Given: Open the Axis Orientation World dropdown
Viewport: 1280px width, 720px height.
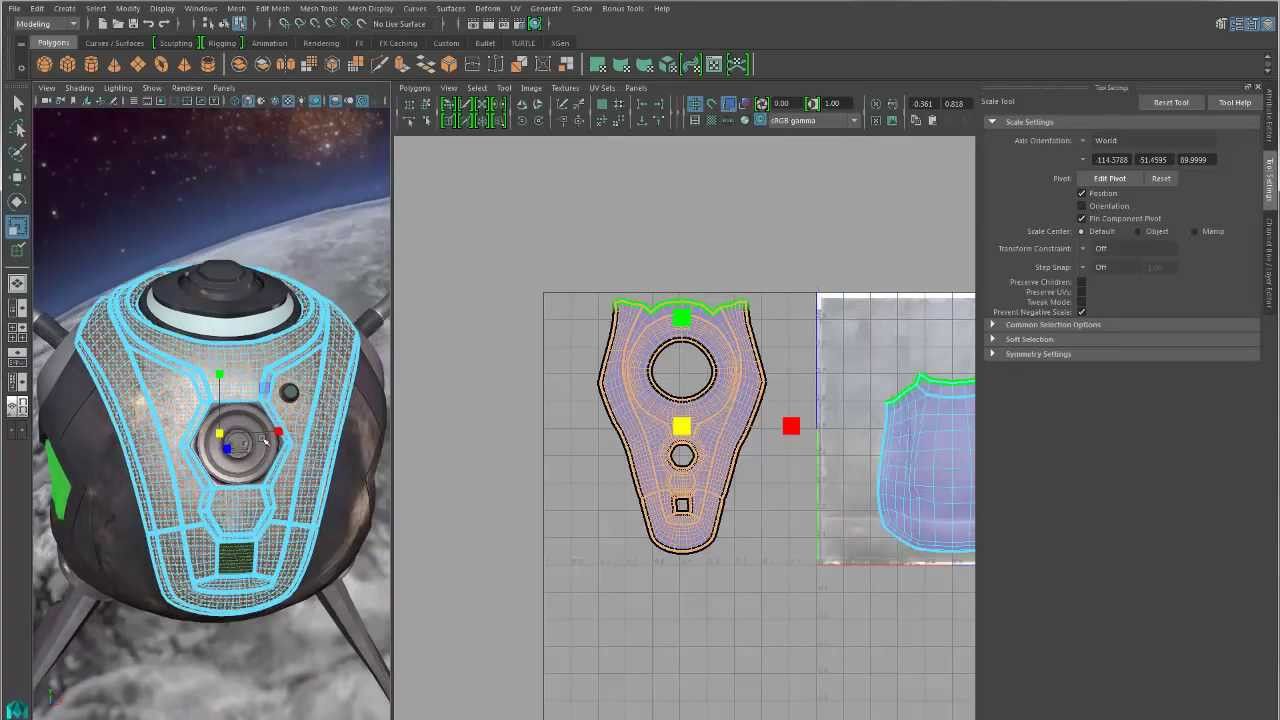Looking at the screenshot, I should [1147, 141].
